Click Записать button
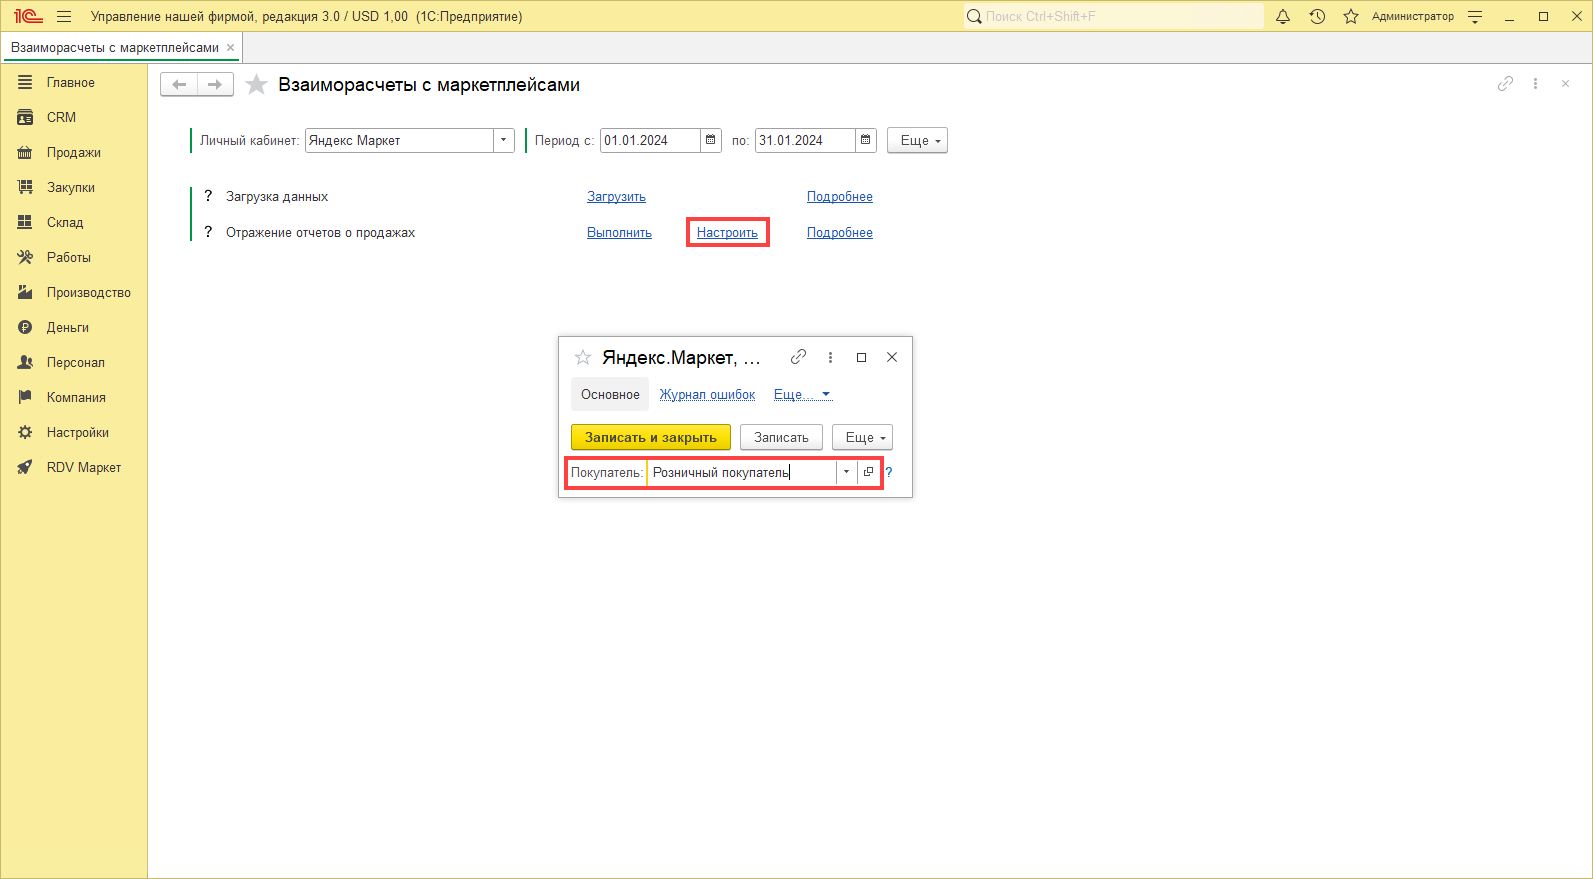 781,437
